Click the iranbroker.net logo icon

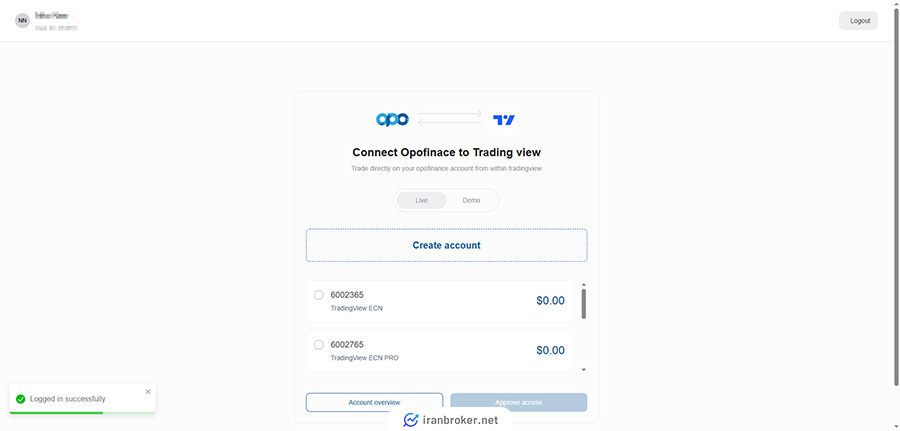coord(410,420)
